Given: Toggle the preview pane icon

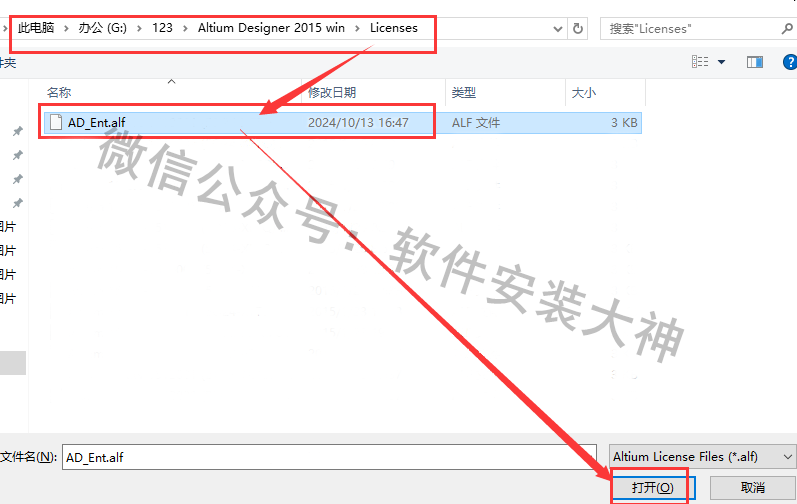Looking at the screenshot, I should tap(755, 62).
